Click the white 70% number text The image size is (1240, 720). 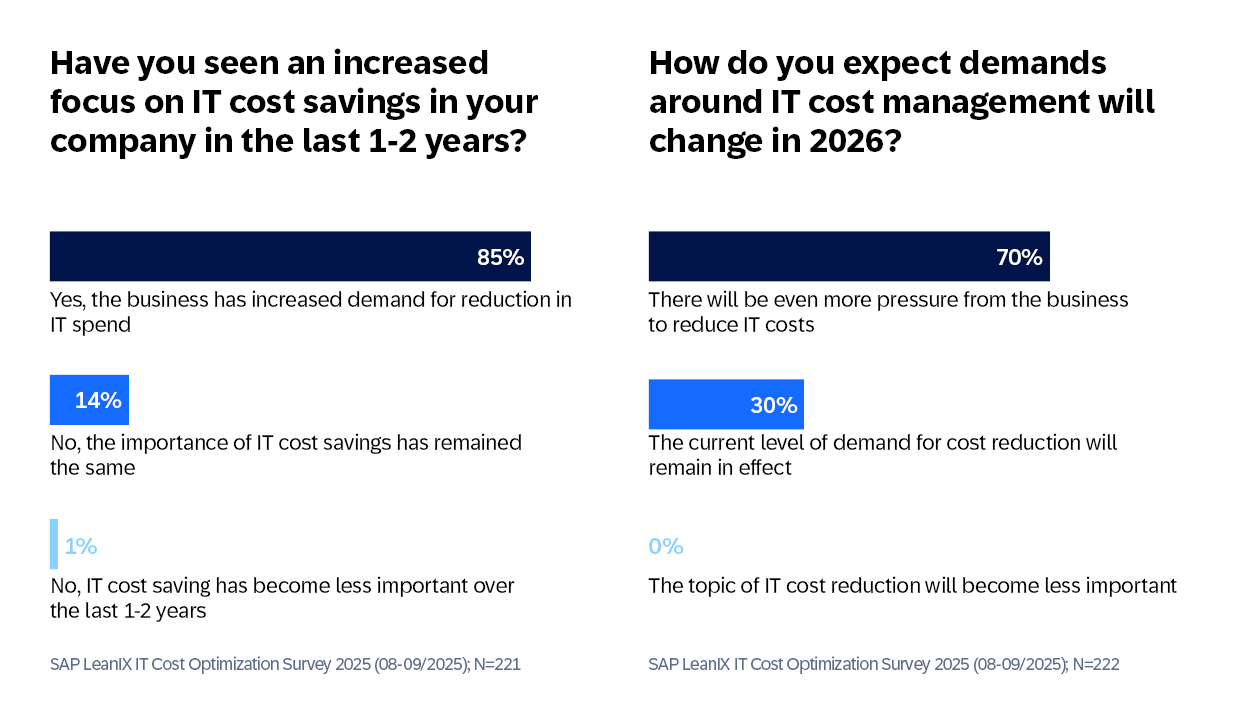[x=1019, y=257]
